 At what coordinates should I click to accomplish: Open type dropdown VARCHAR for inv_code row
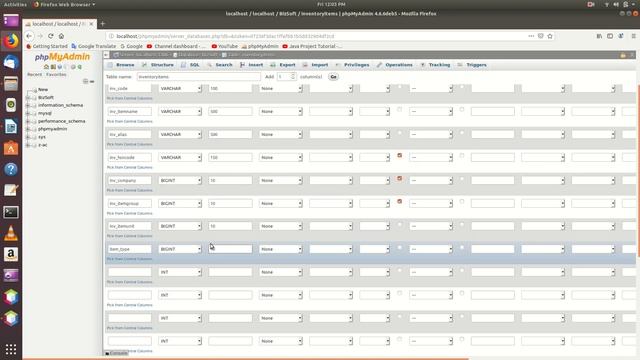(x=180, y=88)
